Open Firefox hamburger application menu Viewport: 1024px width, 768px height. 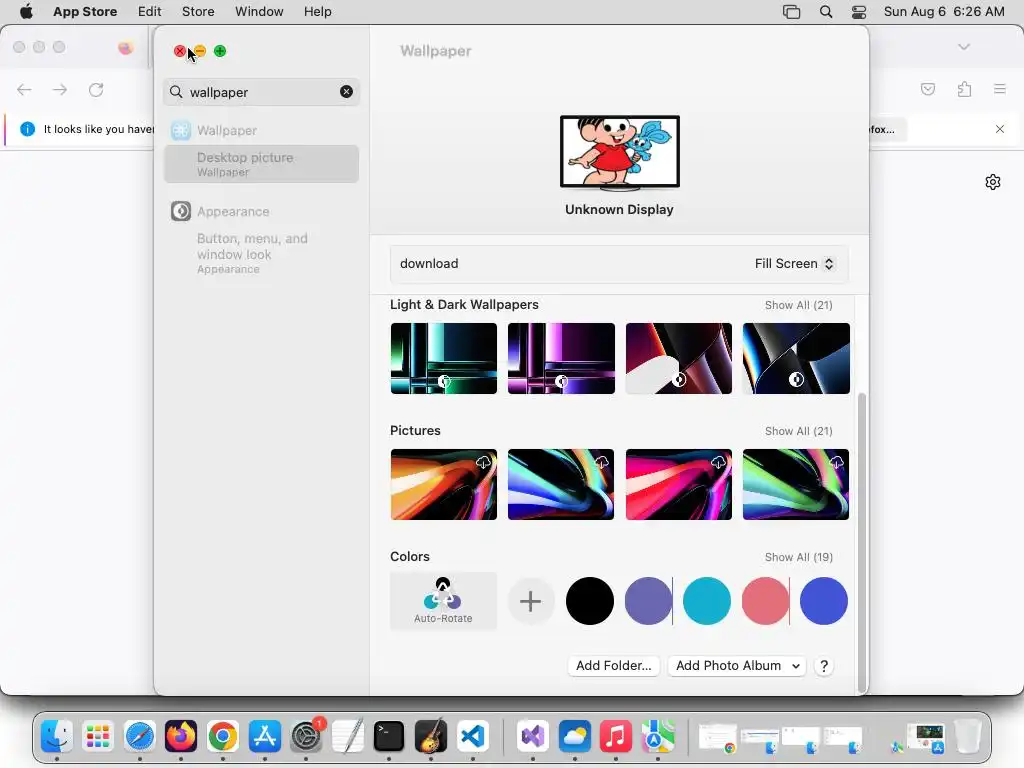(x=1000, y=89)
